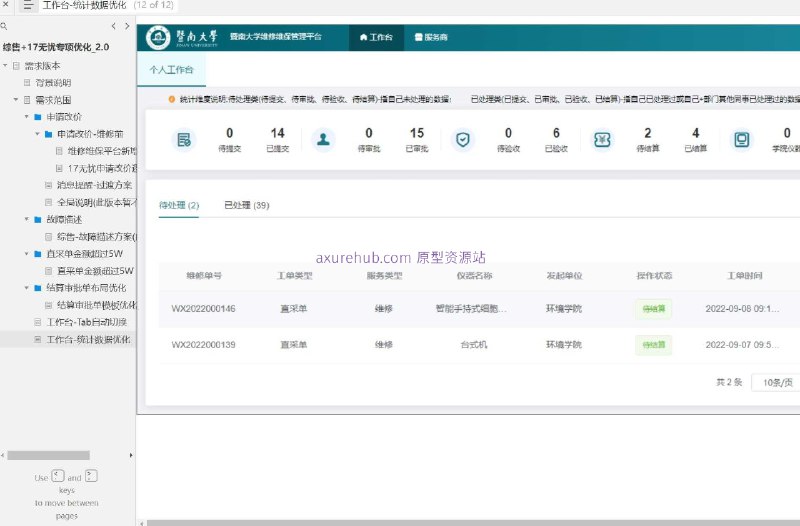Open the 结算审批单模板优化 page
The width and height of the screenshot is (800, 526).
pos(96,305)
